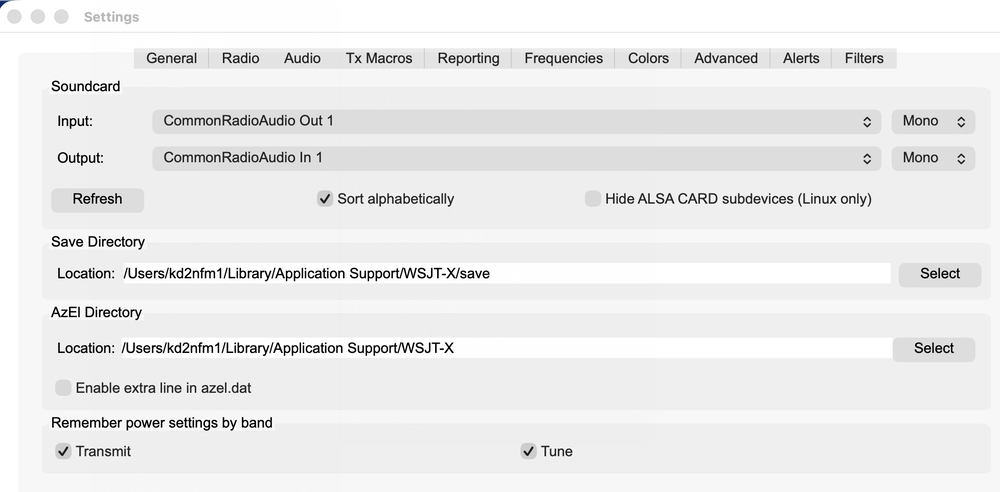Expand the soundcard Input device dropdown

(x=517, y=121)
